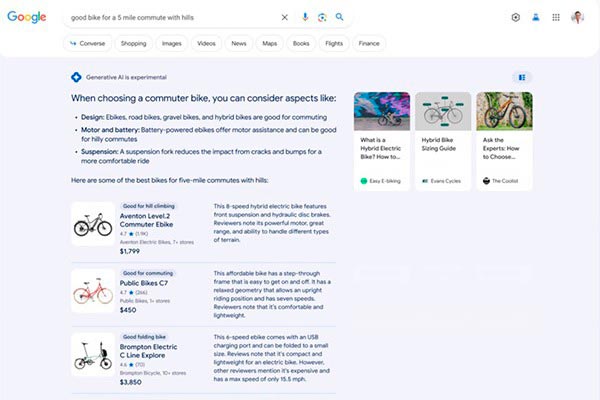Click the Brompton Electric bike thumbnail
600x400 pixels.
92,355
